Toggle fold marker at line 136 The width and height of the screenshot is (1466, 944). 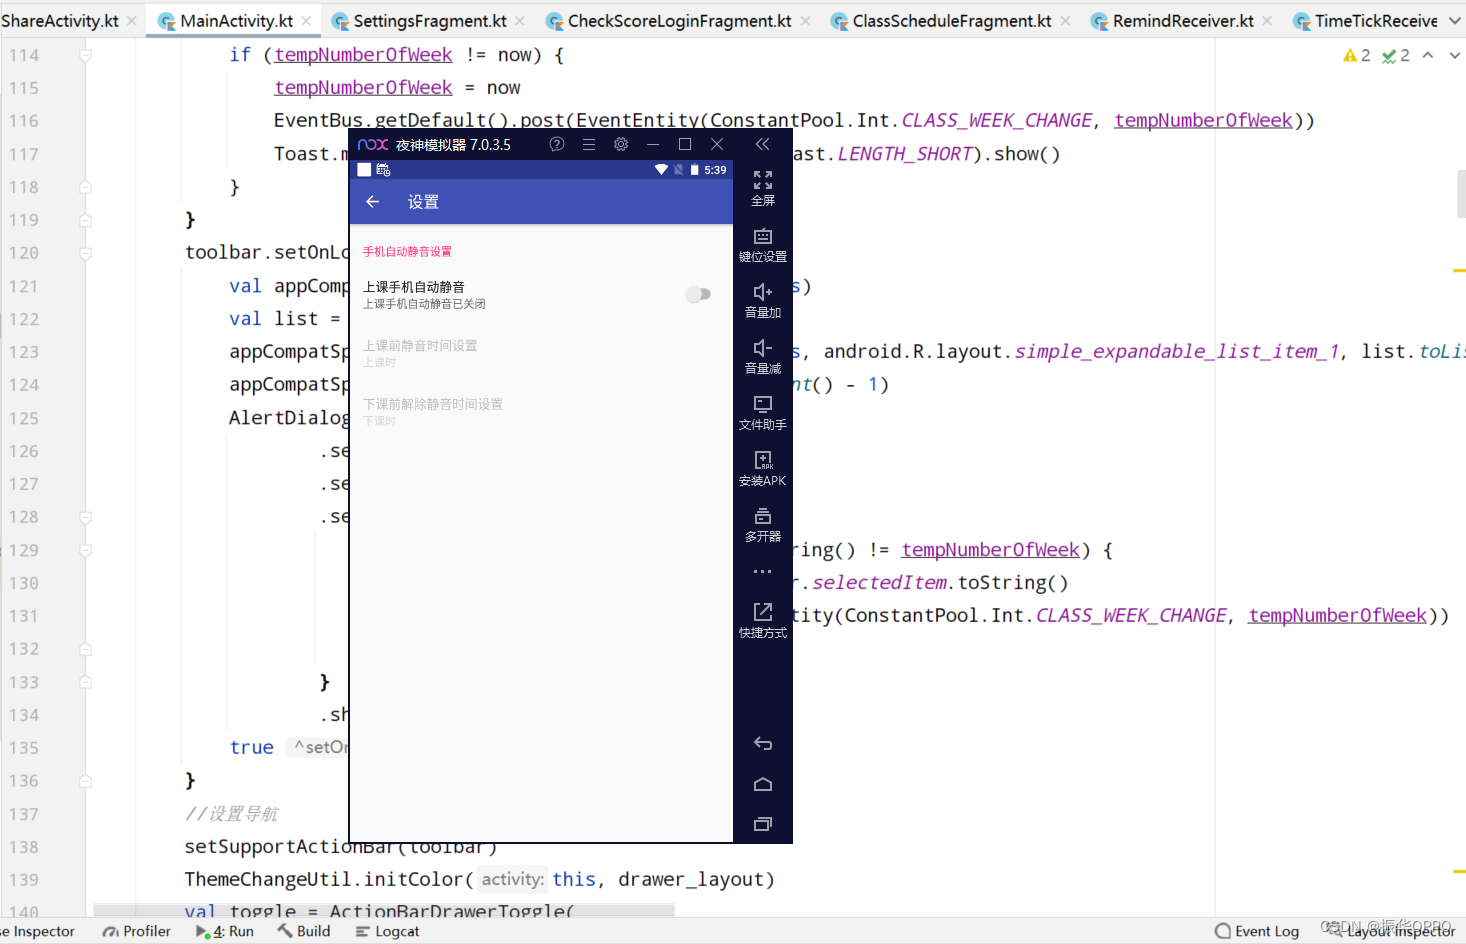tap(86, 781)
